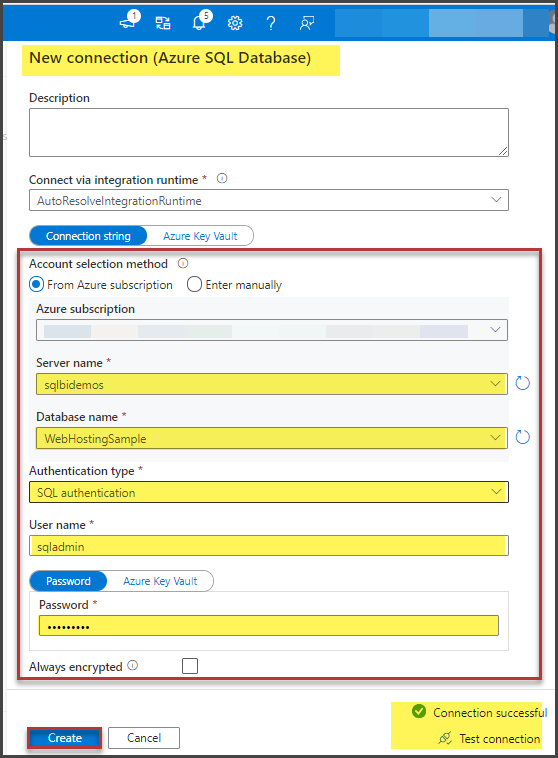Click into the Description text area
This screenshot has width=558, height=758.
click(x=269, y=132)
